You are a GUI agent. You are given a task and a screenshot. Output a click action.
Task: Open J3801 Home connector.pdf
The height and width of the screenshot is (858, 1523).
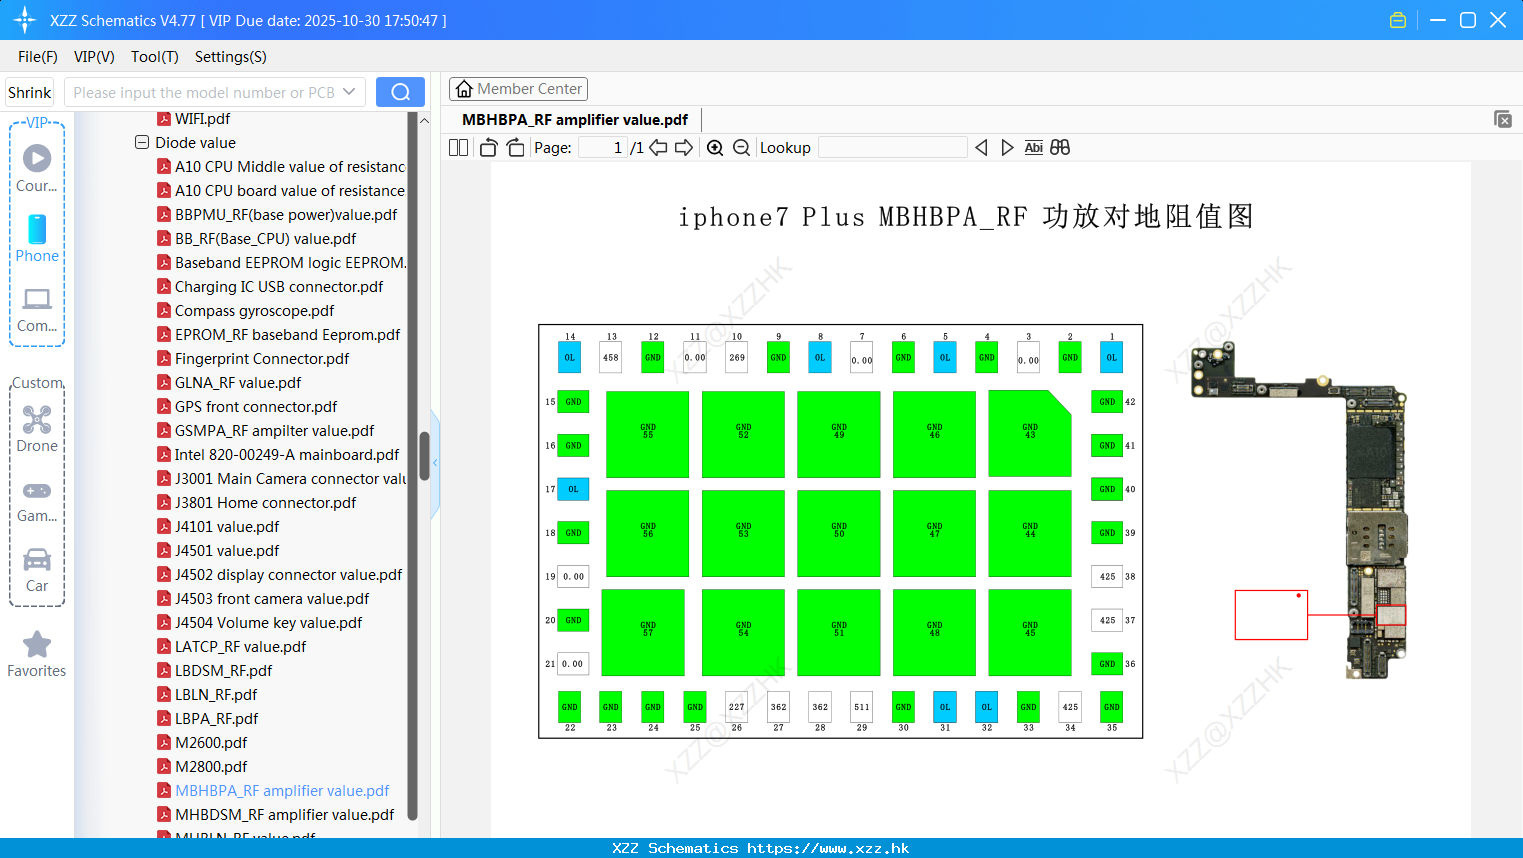[257, 503]
